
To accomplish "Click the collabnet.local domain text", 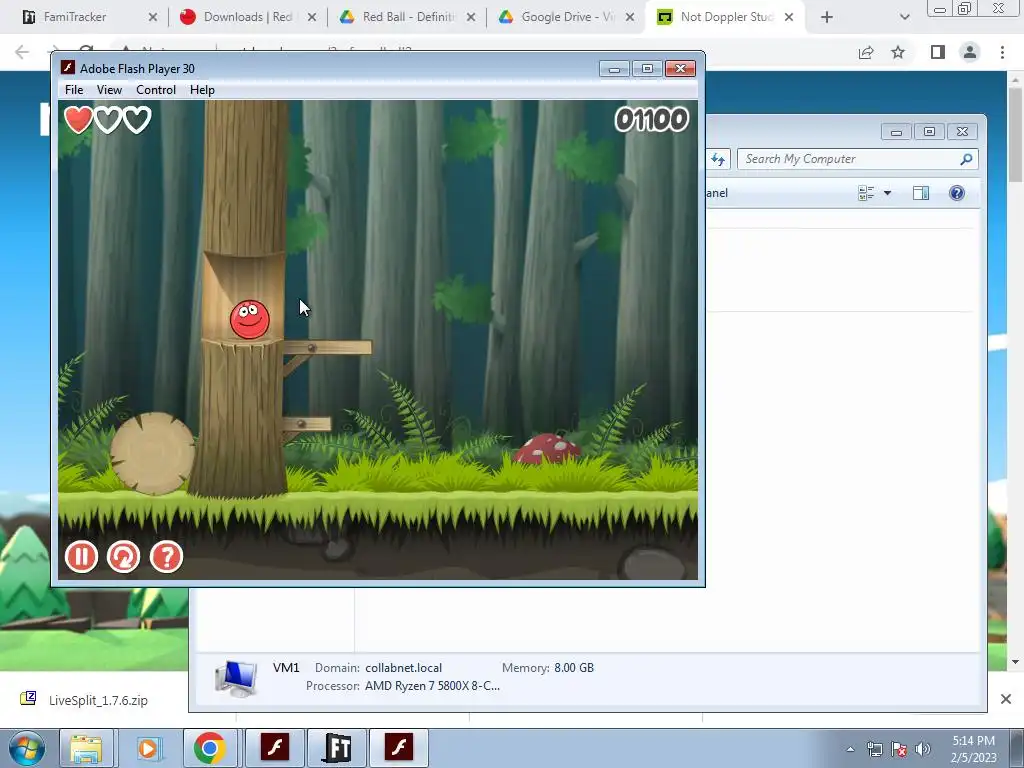I will coord(403,667).
